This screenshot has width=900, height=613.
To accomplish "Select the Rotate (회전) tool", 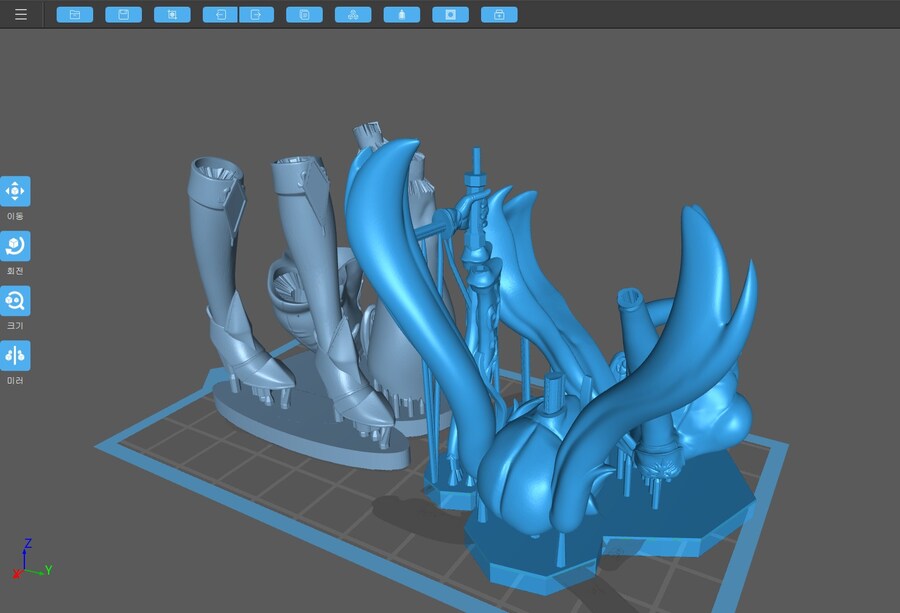I will tap(15, 246).
